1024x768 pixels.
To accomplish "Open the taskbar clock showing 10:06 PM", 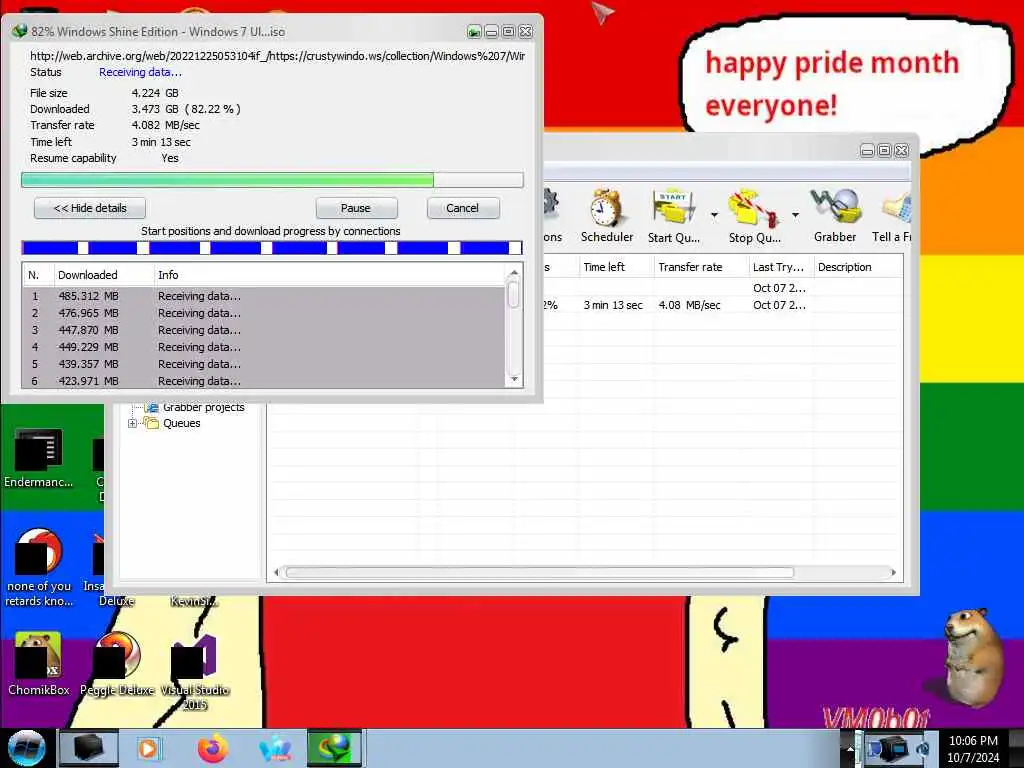I will pyautogui.click(x=973, y=748).
